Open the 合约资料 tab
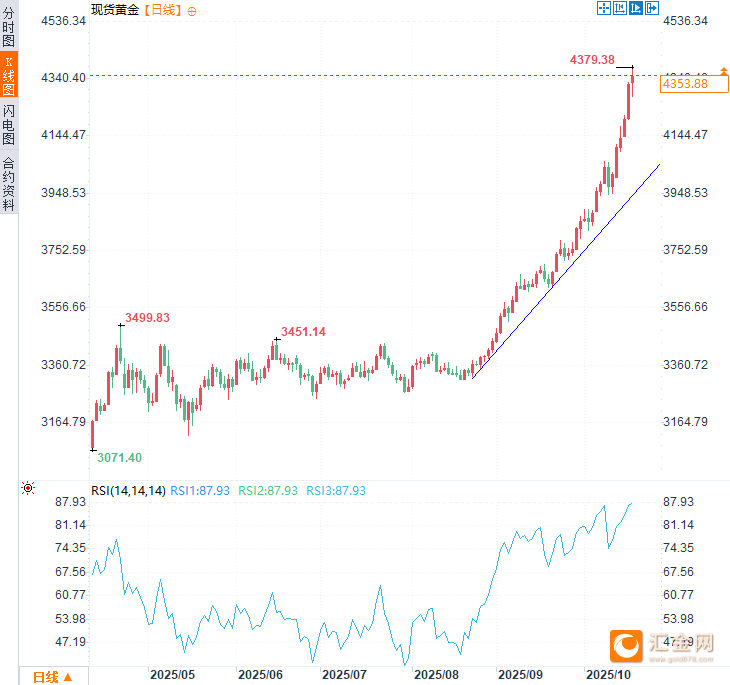 click(9, 183)
